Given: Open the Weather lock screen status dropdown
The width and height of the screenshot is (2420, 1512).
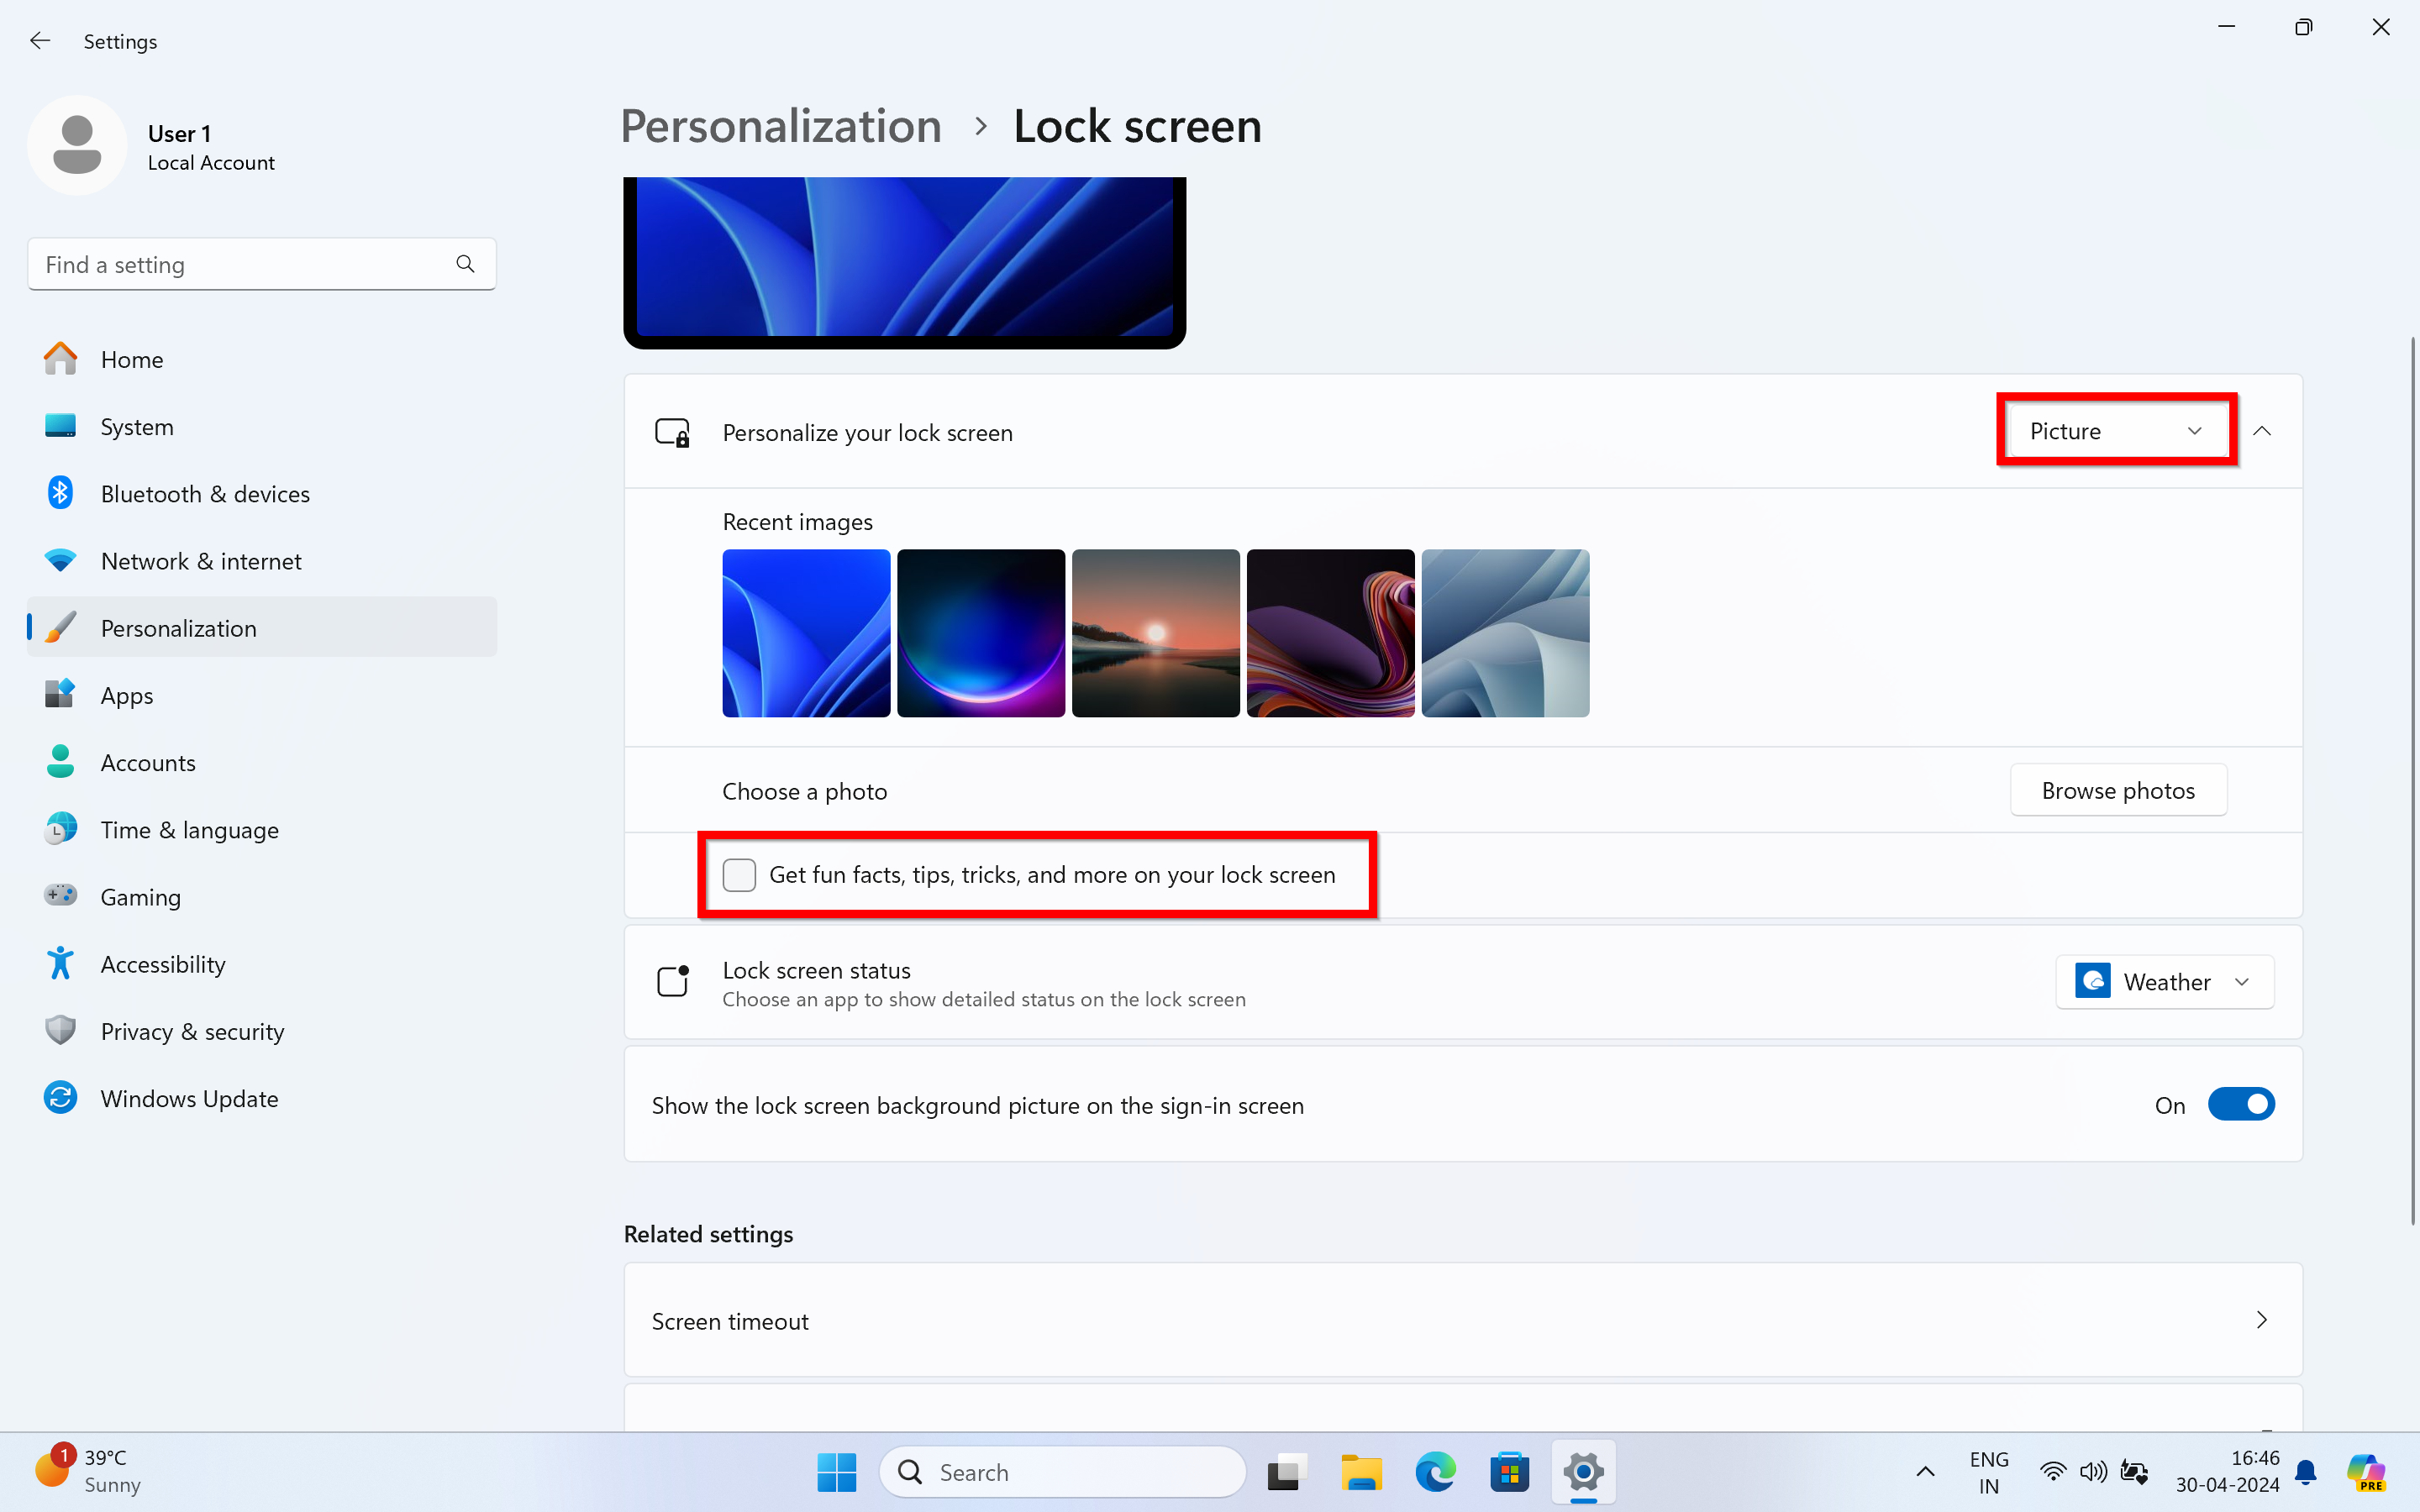Looking at the screenshot, I should pyautogui.click(x=2164, y=982).
